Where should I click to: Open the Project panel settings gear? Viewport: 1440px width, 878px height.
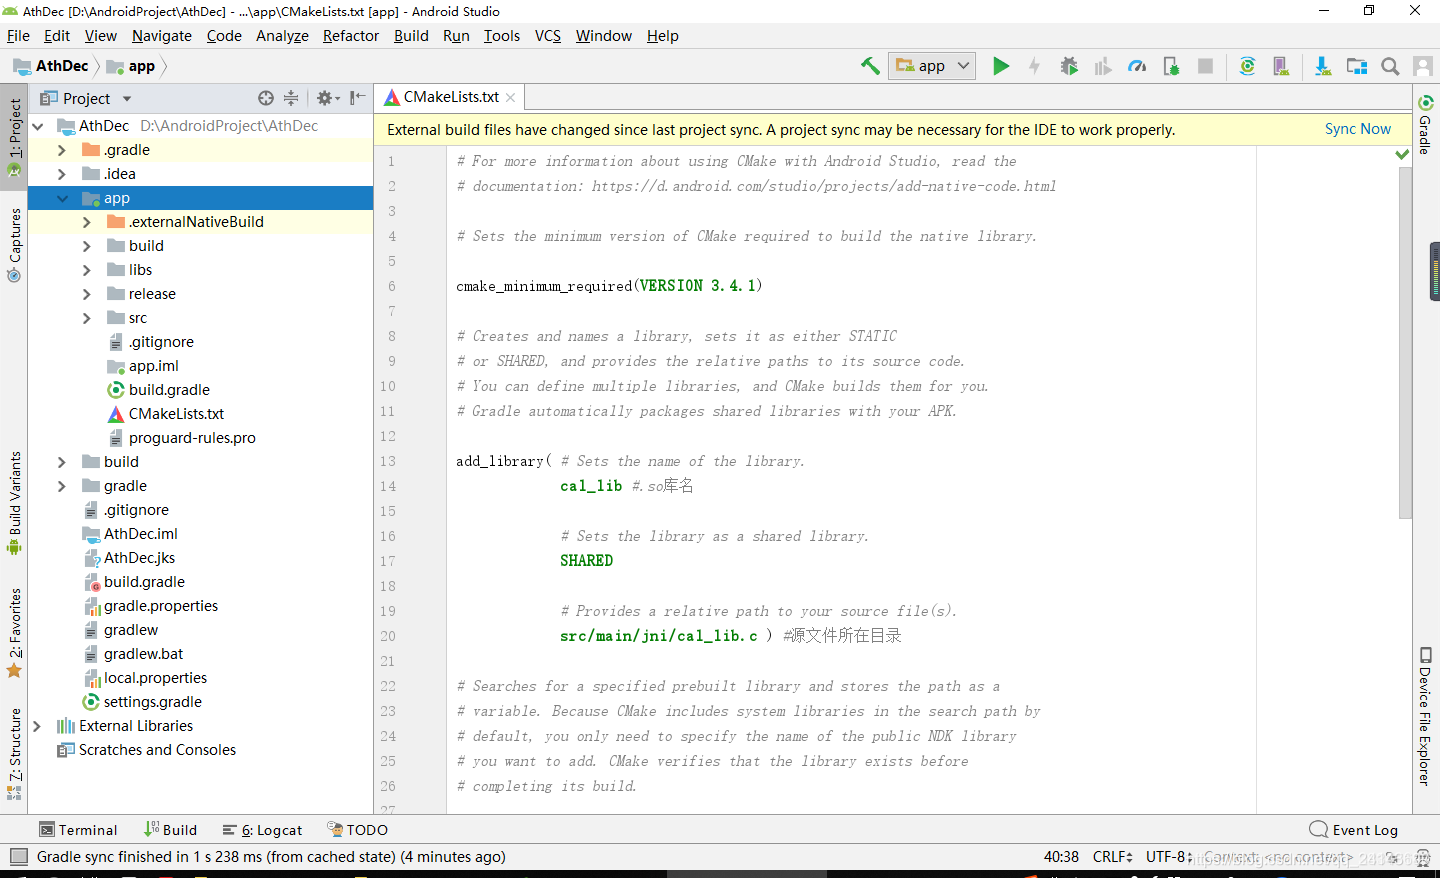tap(327, 98)
